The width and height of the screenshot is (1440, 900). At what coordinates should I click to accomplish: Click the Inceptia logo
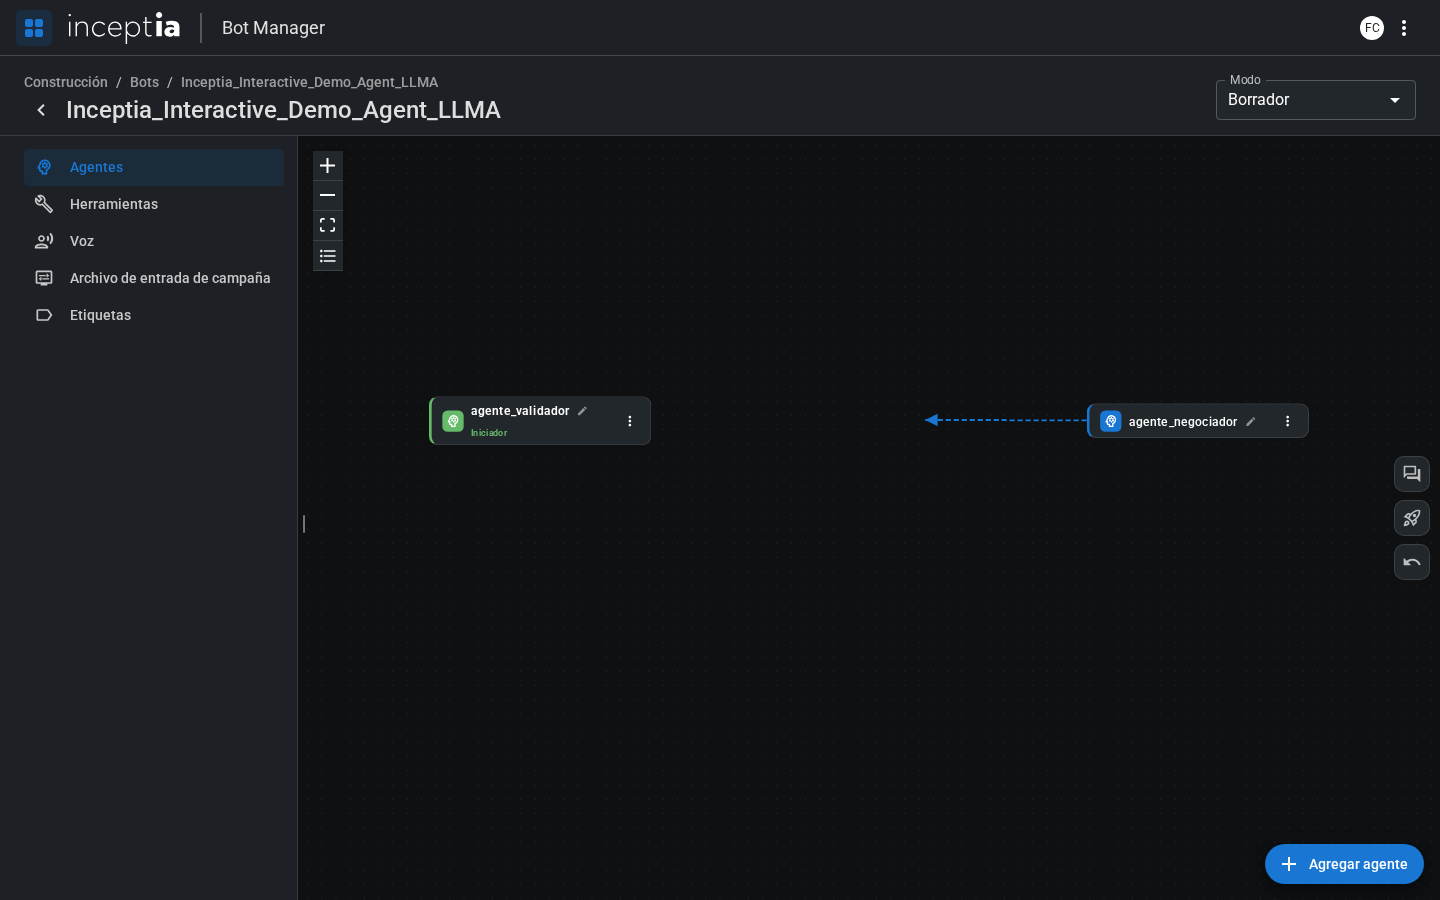pos(124,27)
